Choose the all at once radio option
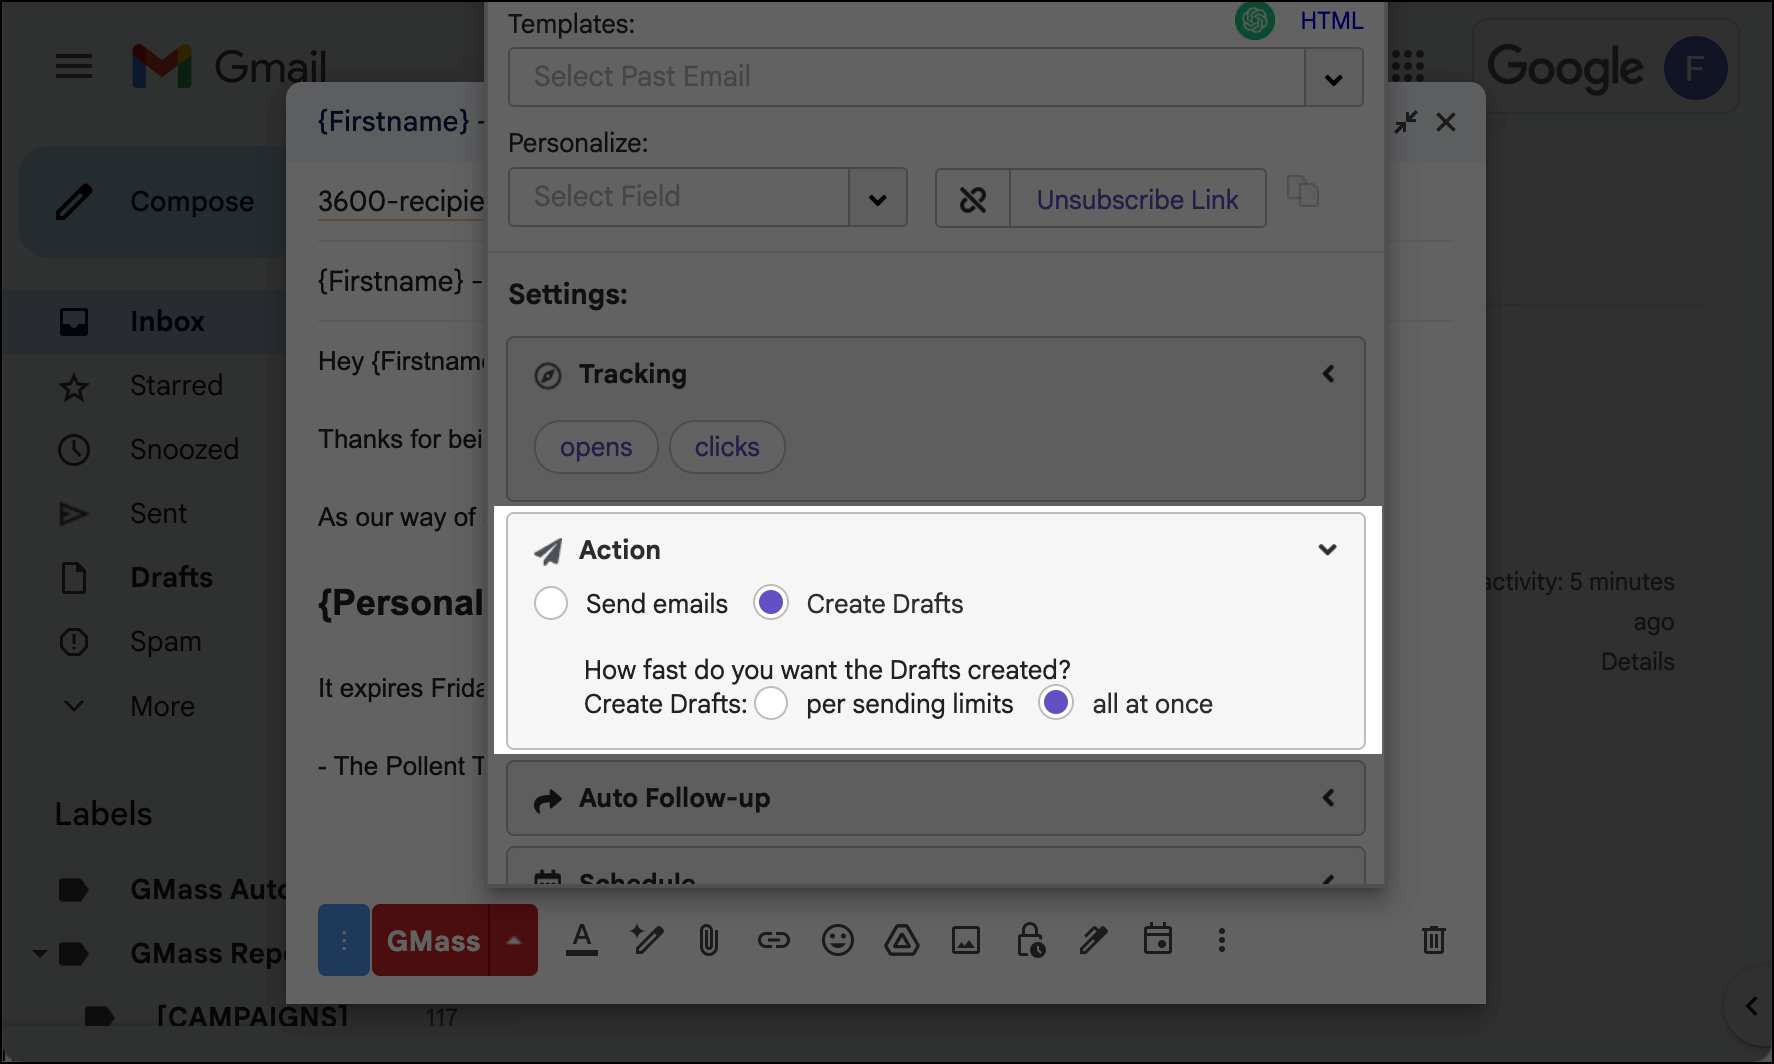The image size is (1774, 1064). pos(1056,703)
